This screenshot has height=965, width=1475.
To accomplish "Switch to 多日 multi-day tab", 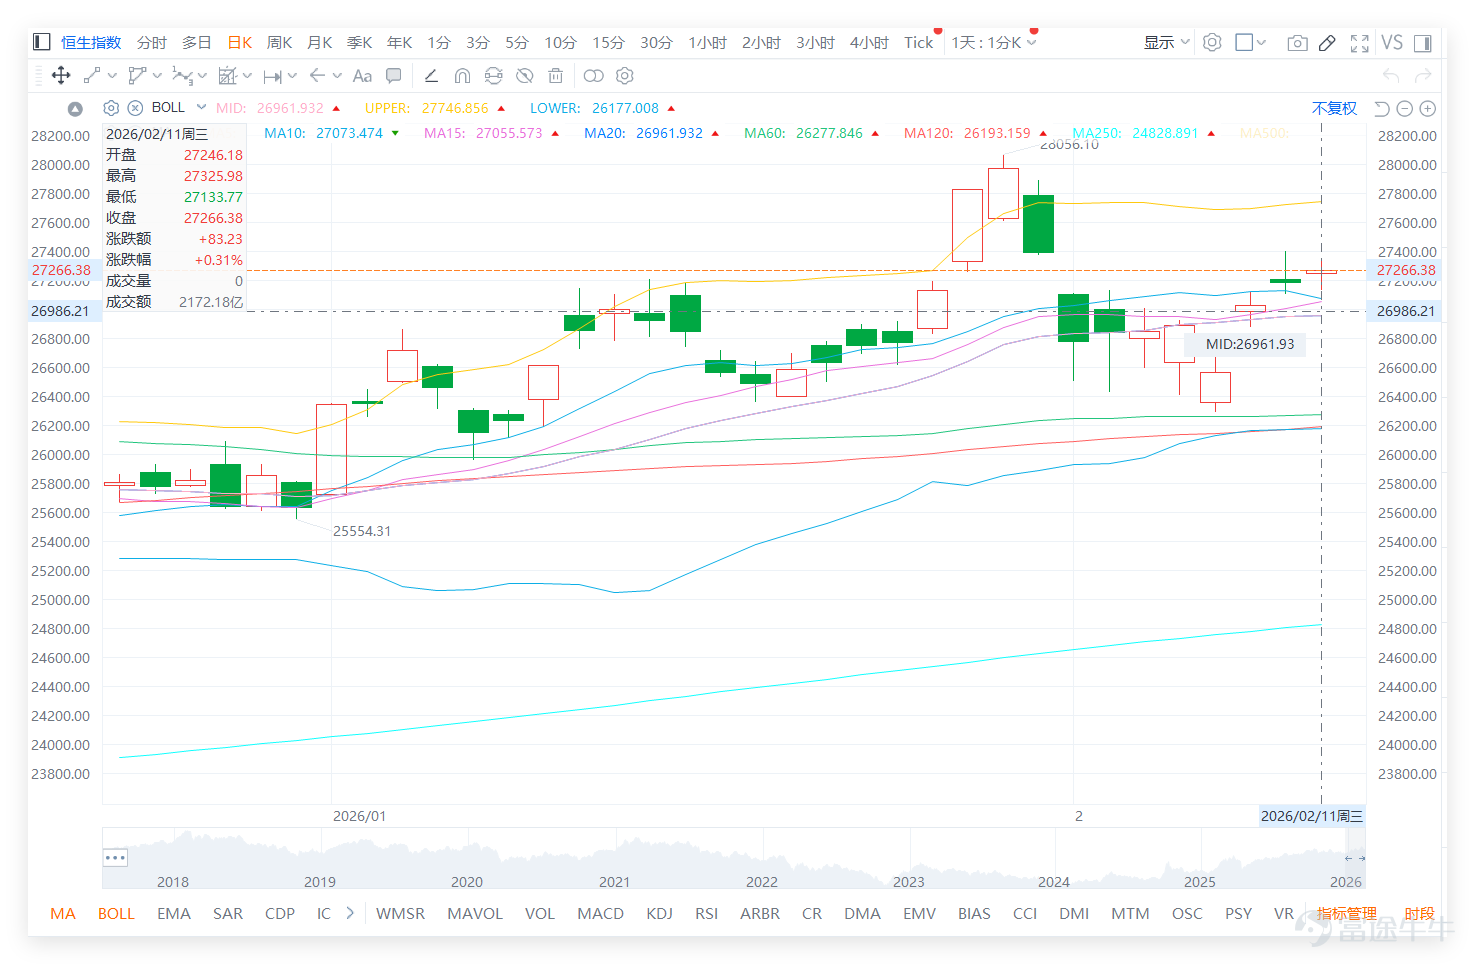I will tap(197, 42).
